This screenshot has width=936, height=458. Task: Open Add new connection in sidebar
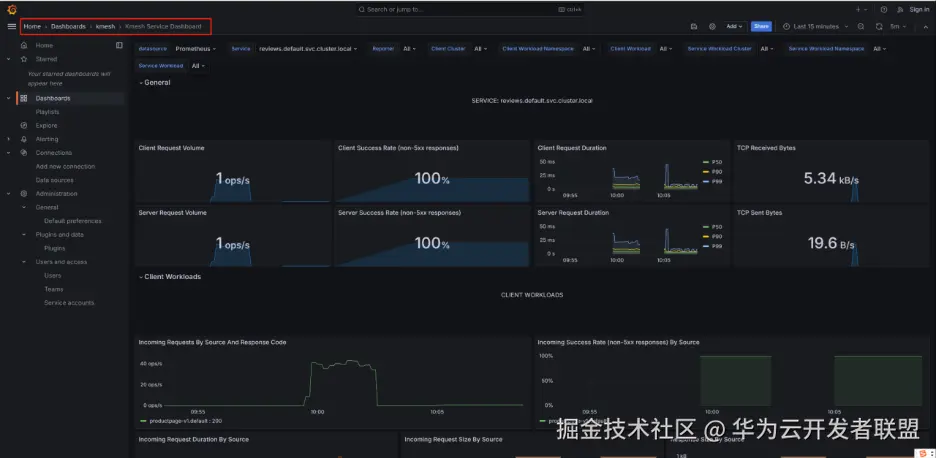coord(65,166)
